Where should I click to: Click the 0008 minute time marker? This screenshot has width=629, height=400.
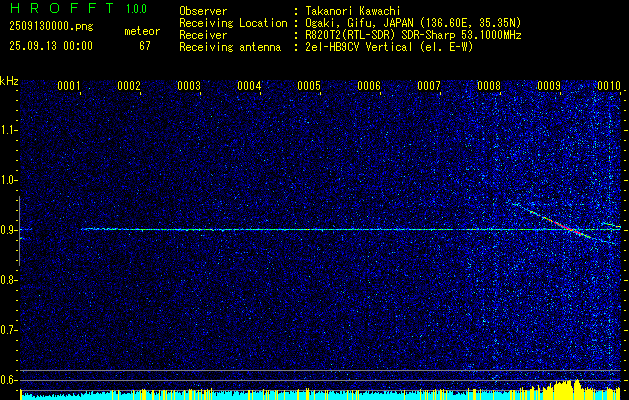coord(489,86)
